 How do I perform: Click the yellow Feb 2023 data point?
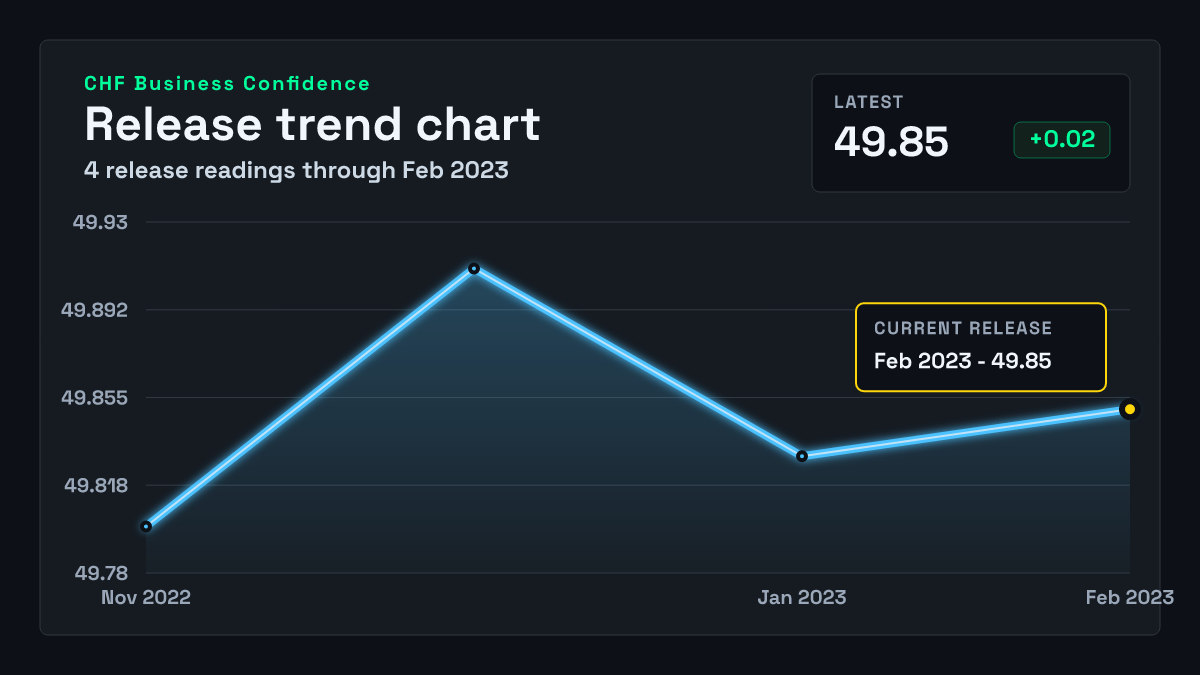point(1129,409)
